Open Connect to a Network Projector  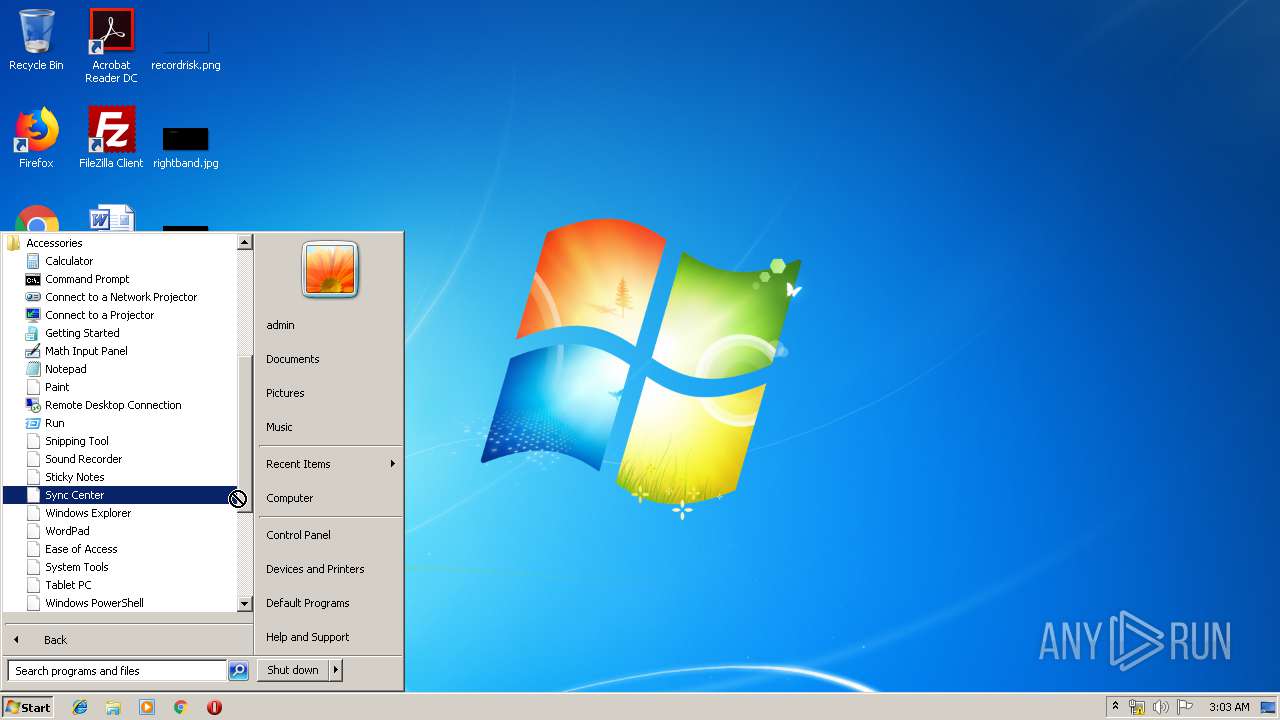120,297
